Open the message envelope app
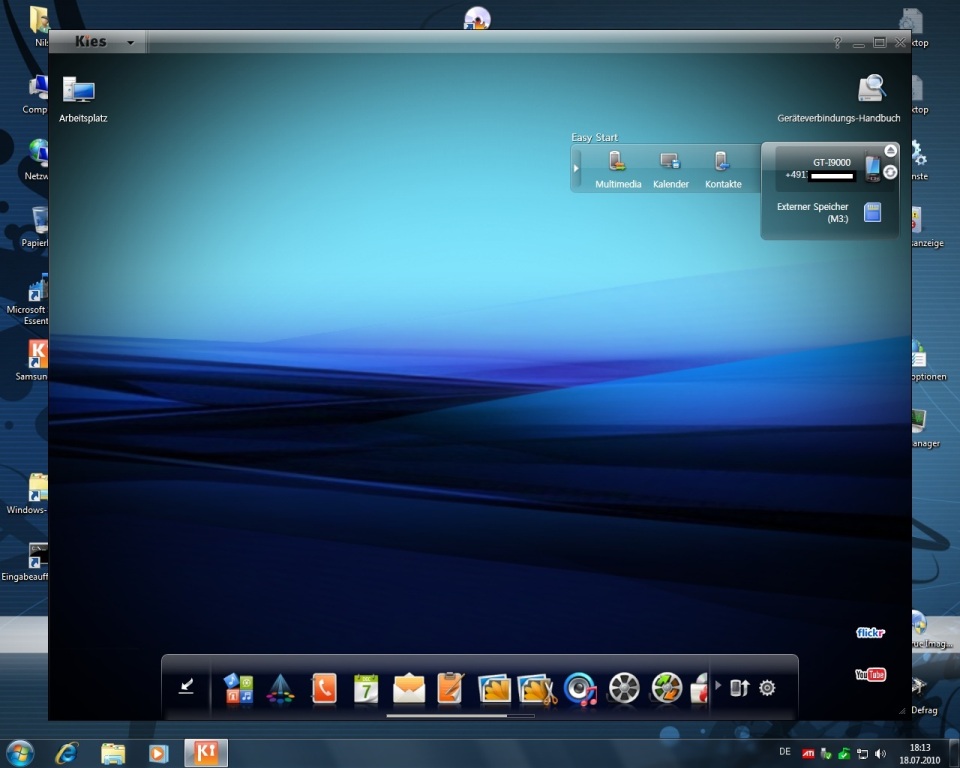This screenshot has width=960, height=768. pos(409,688)
